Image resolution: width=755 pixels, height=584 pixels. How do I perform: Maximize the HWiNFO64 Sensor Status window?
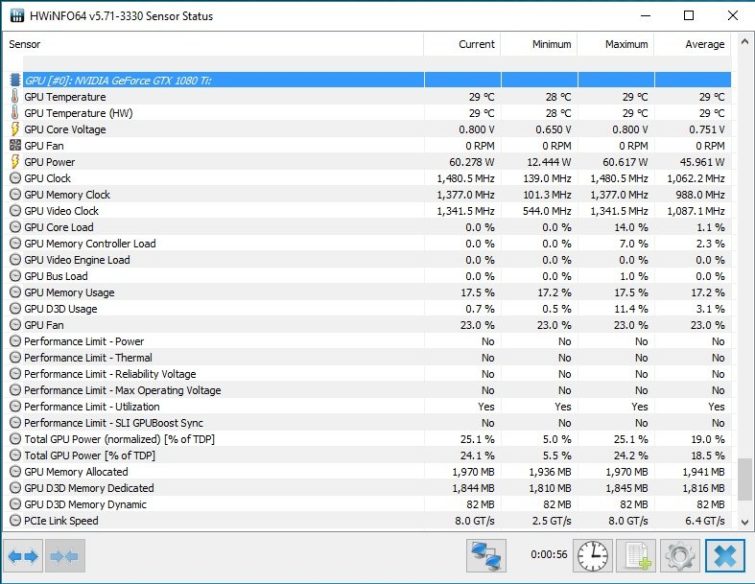[x=689, y=15]
